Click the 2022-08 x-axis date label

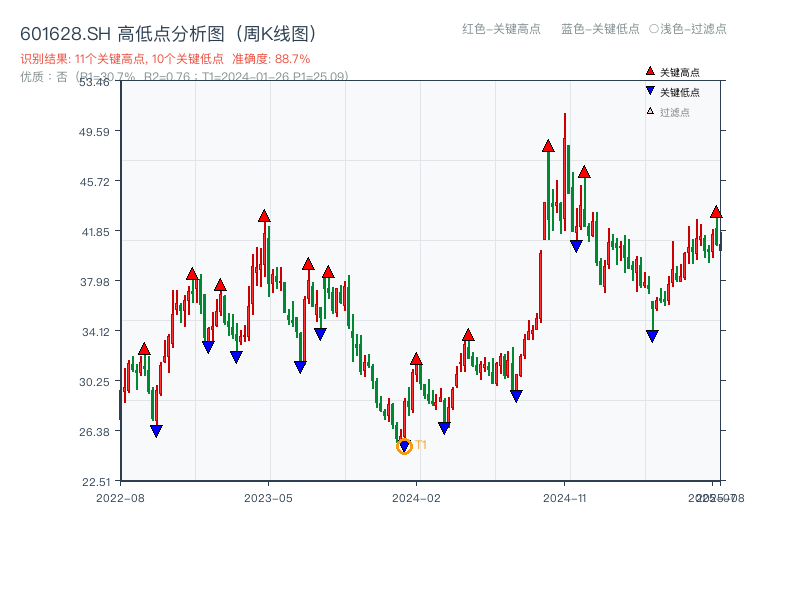[120, 498]
